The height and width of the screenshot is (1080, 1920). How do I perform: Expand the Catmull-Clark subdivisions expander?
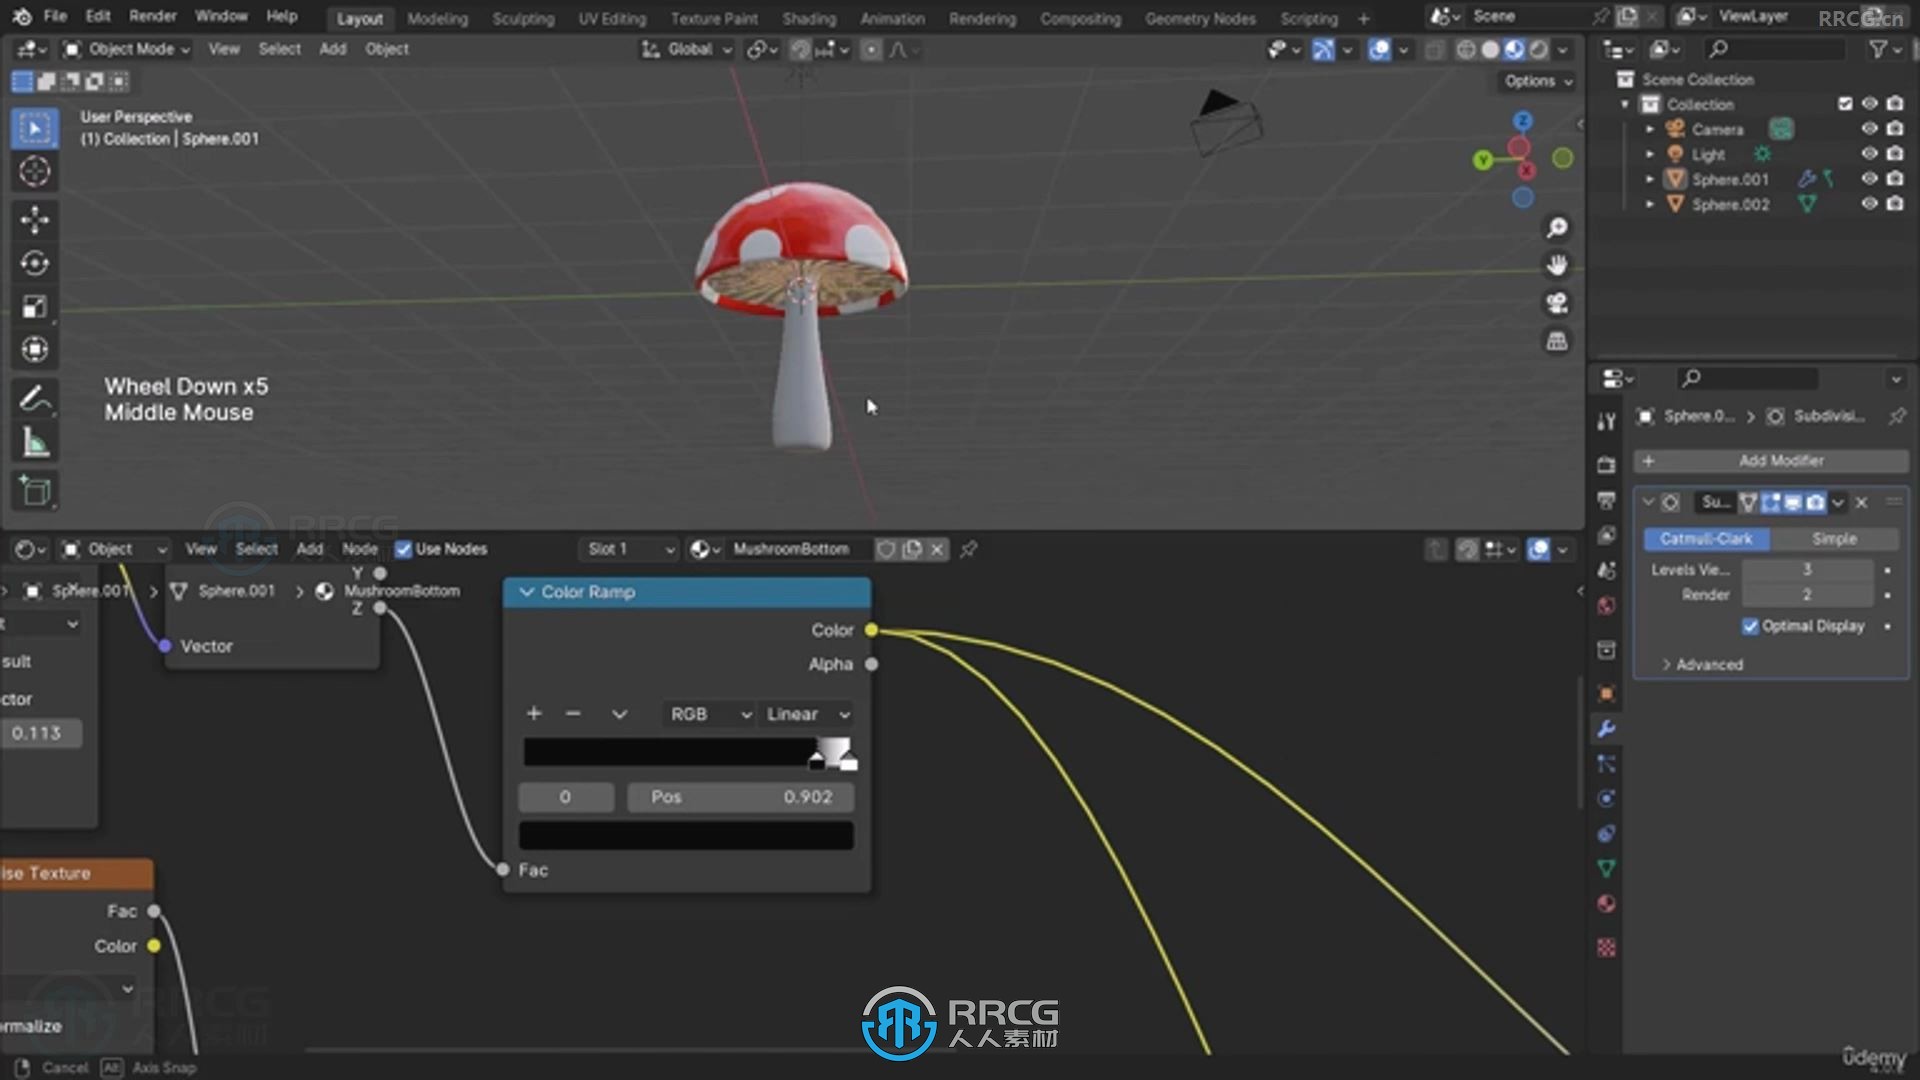click(x=1650, y=501)
